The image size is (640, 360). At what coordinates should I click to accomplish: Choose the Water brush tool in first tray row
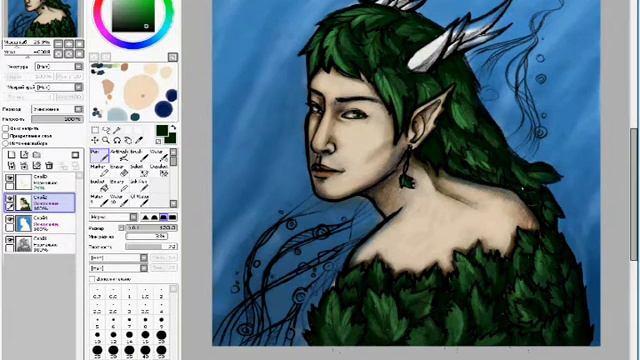(x=159, y=156)
